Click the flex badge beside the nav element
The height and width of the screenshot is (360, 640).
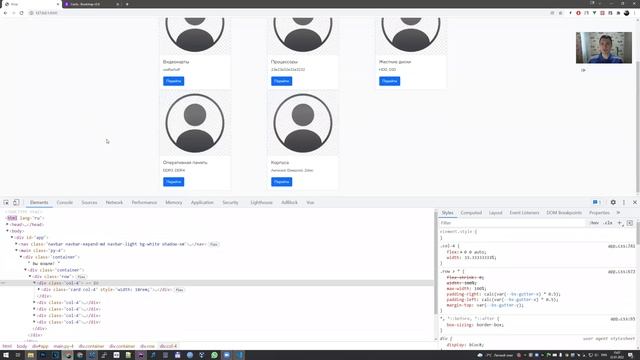click(x=214, y=244)
